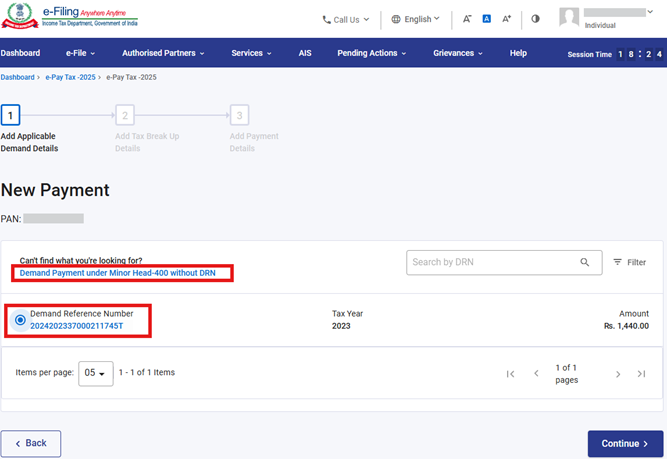Screen dimensions: 667x459
Task: Open the AIS menu item
Action: (305, 53)
